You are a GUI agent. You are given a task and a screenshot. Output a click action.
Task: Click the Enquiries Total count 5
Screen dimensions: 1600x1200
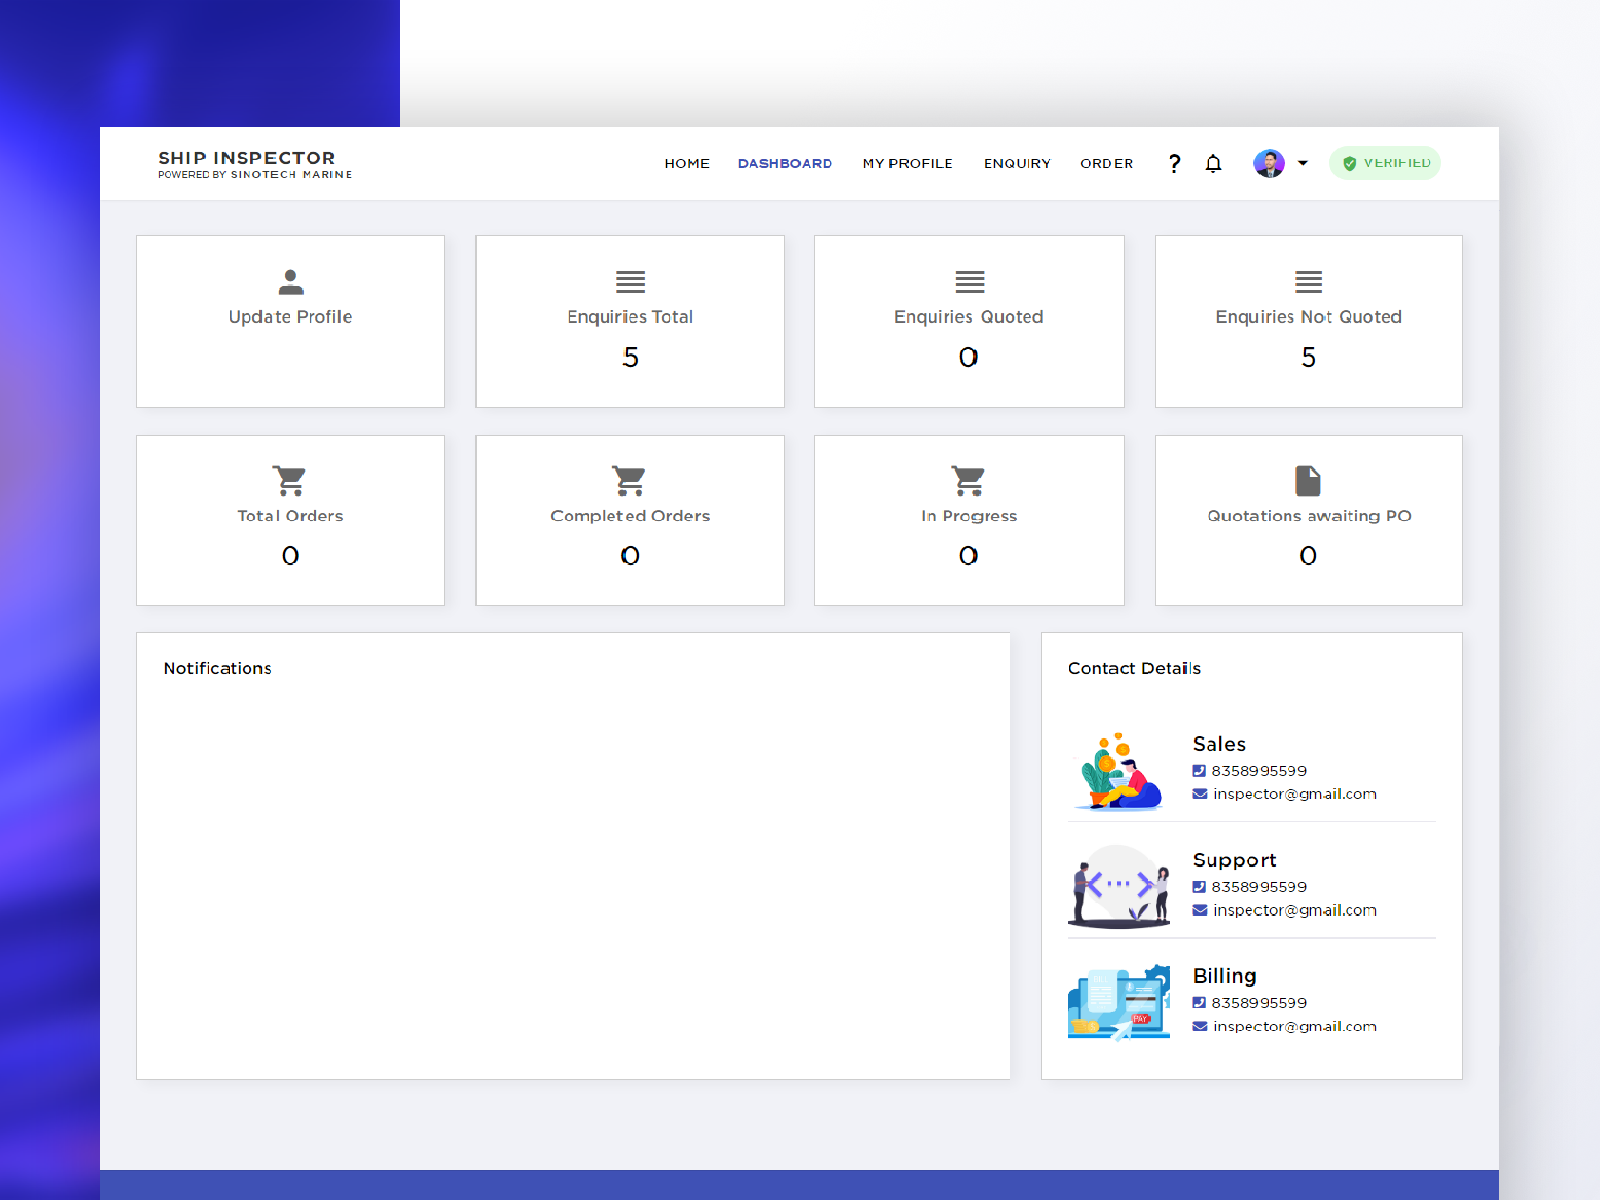[x=630, y=357]
